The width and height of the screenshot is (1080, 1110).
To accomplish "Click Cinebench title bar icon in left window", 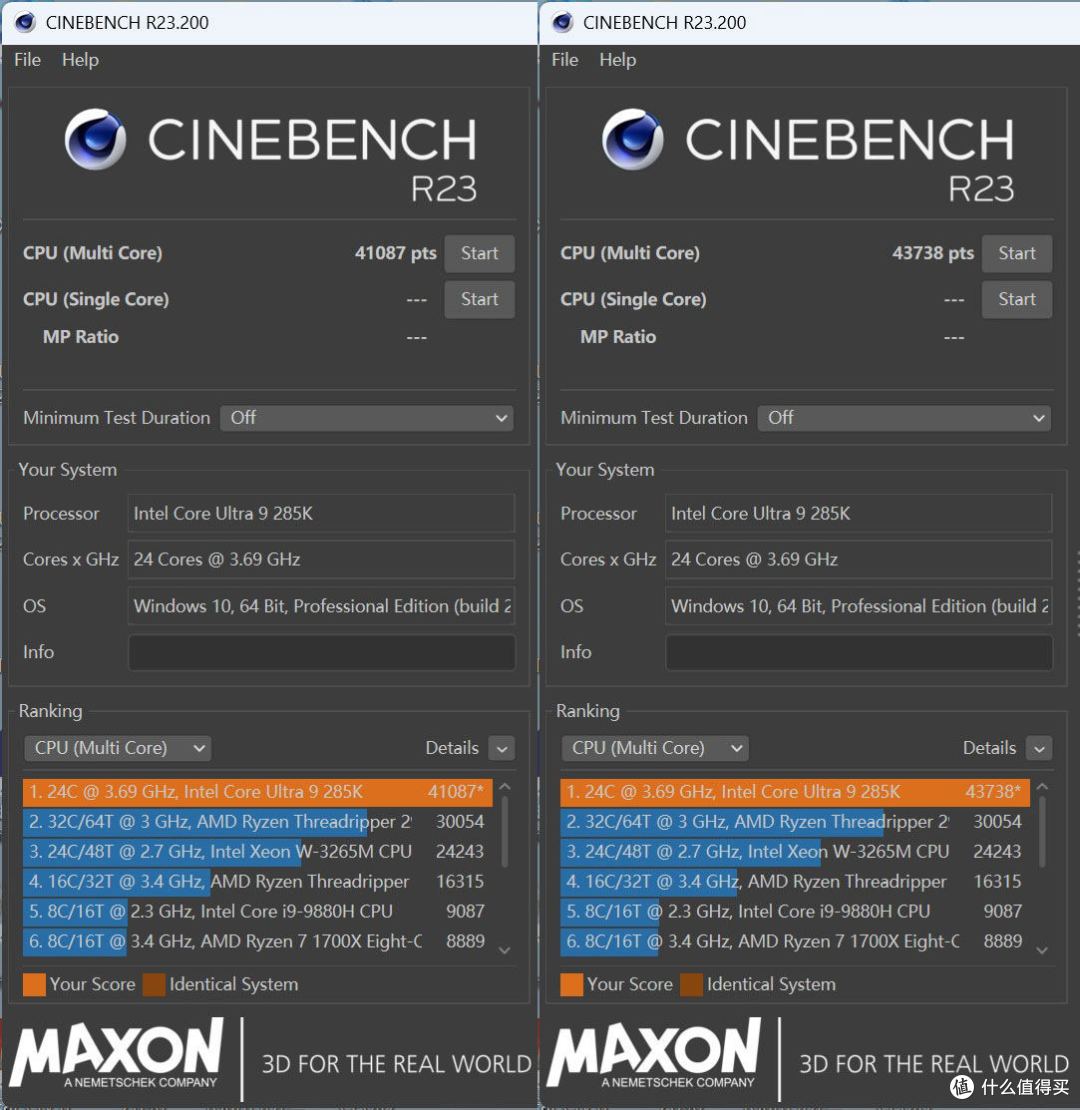I will (x=25, y=23).
